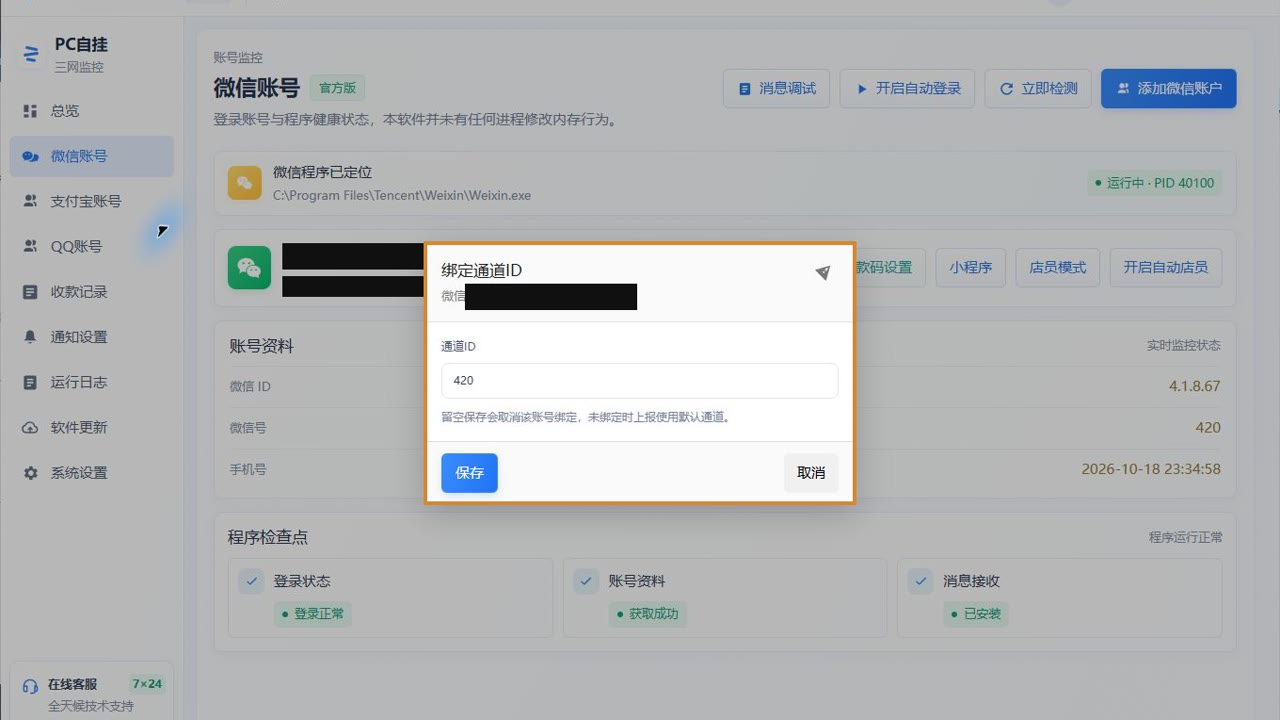Viewport: 1280px width, 720px height.
Task: View 运行日志 in the sidebar
Action: (92, 382)
